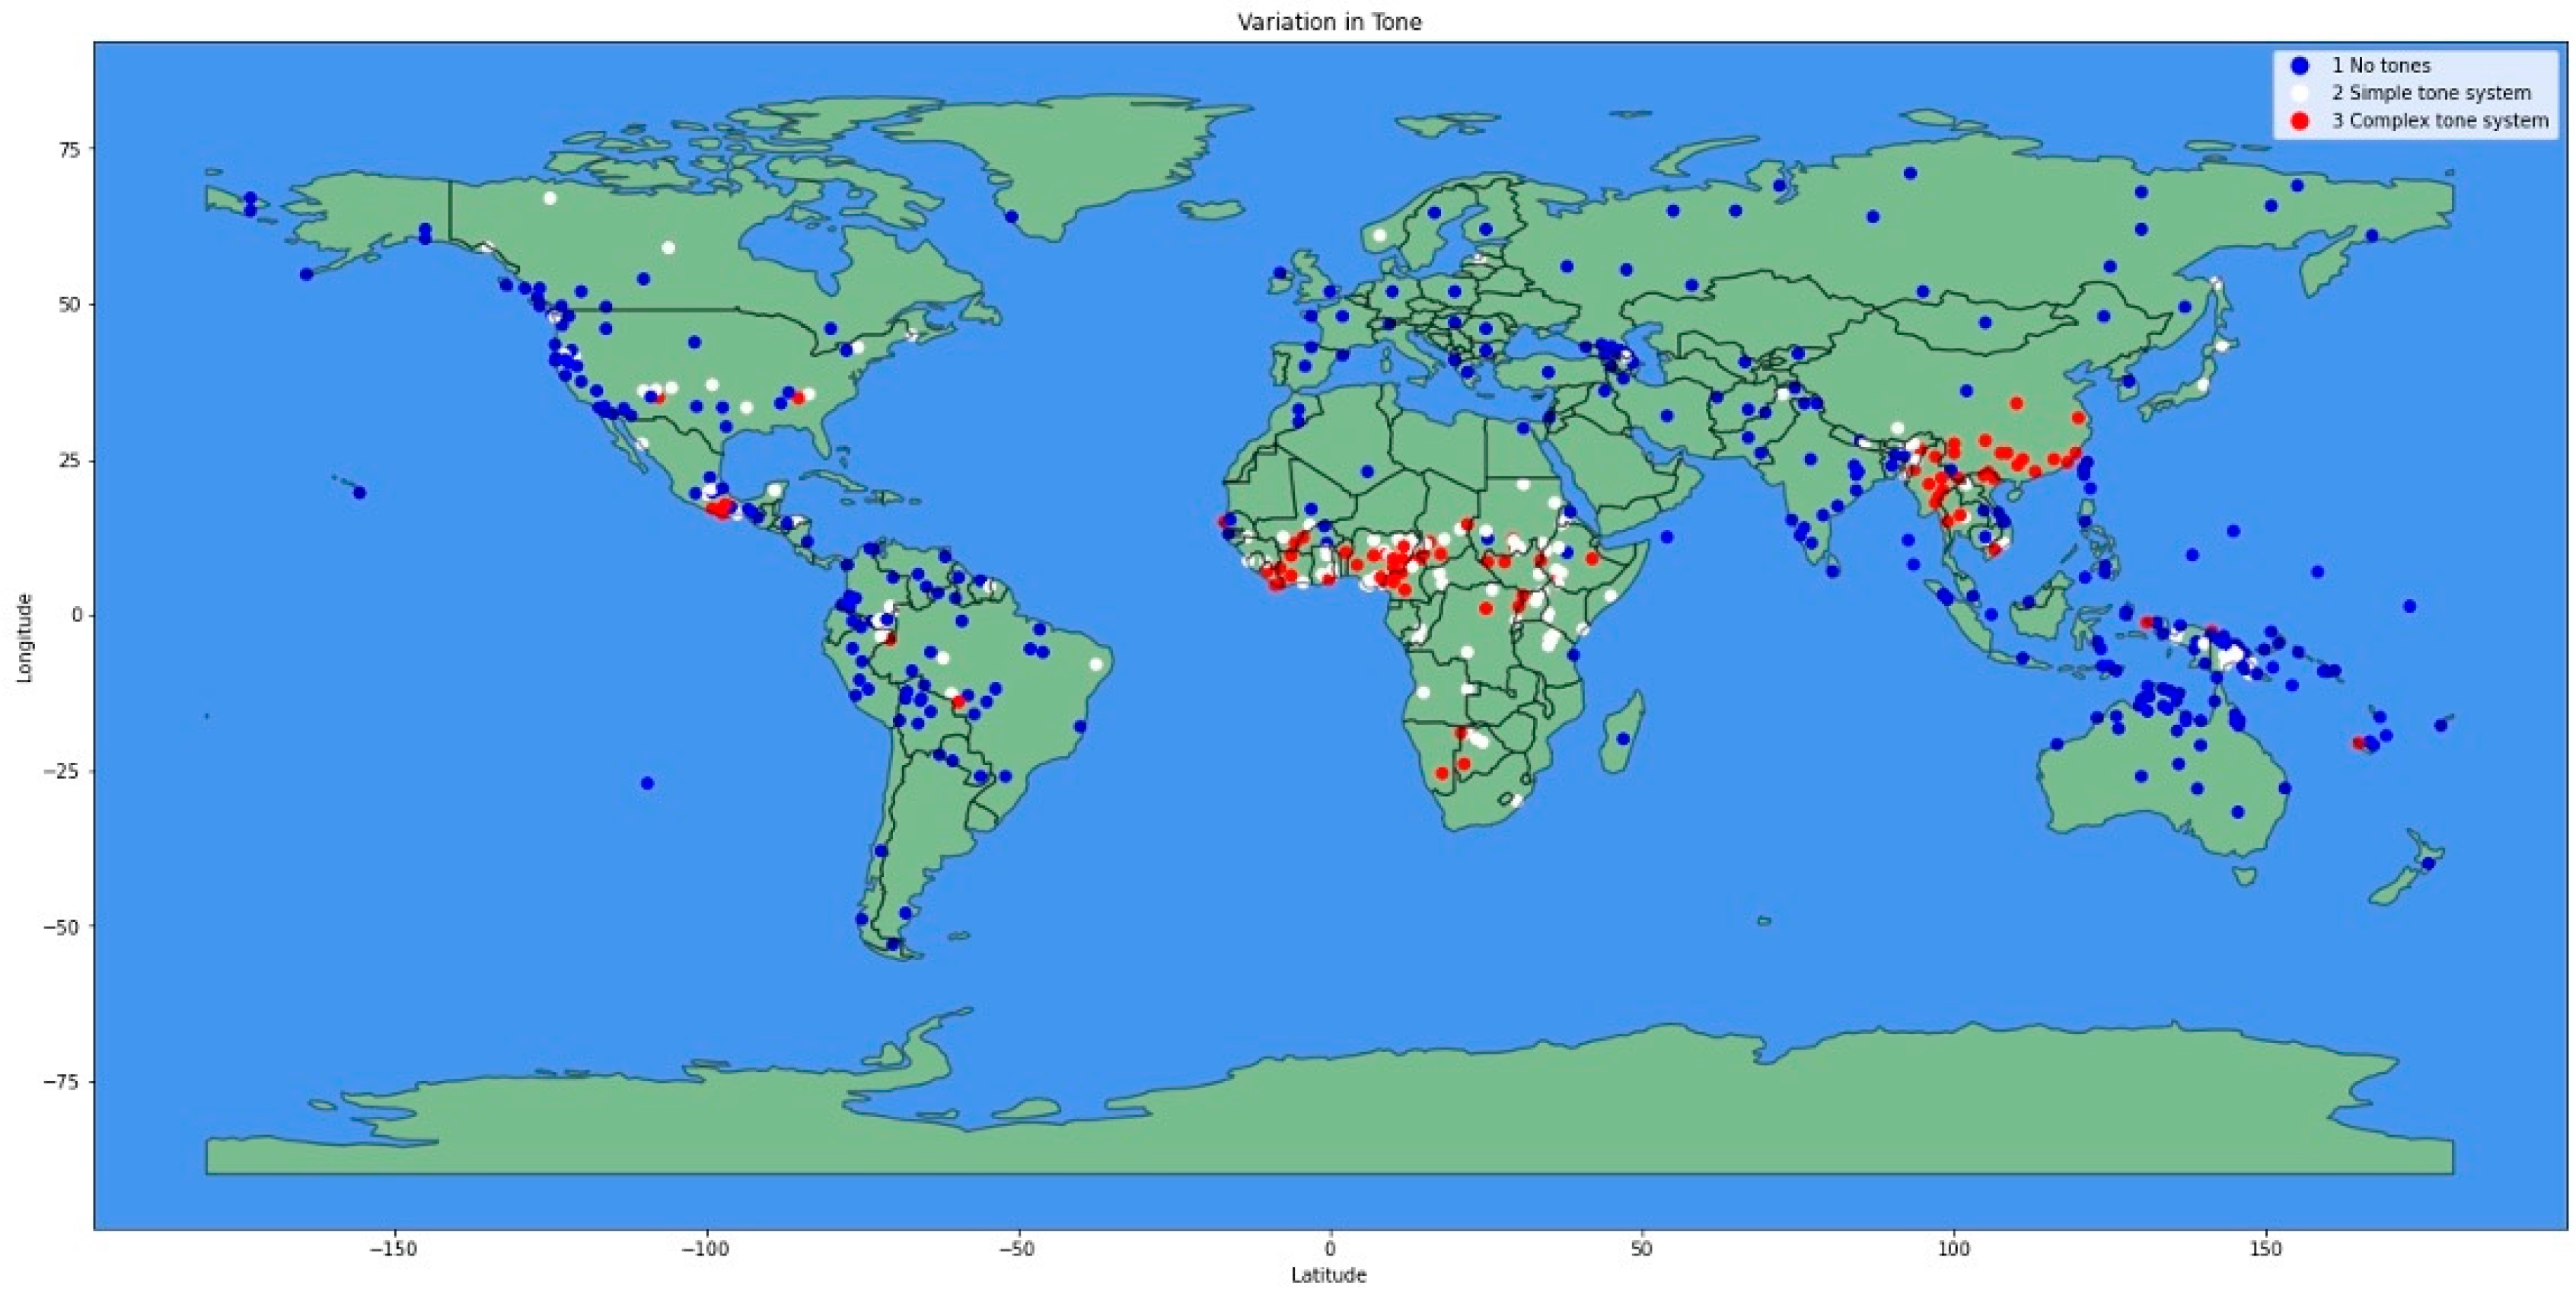Click the white data point in Scandinavia
Screen dimensions: 2576x1295
click(1380, 235)
